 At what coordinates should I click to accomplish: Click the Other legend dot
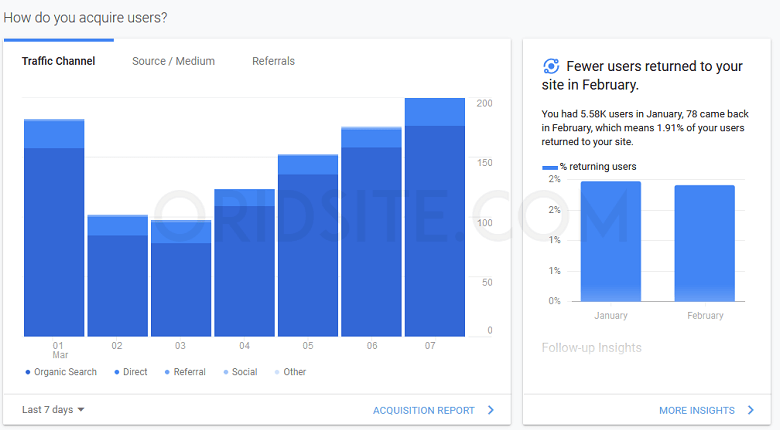click(277, 372)
